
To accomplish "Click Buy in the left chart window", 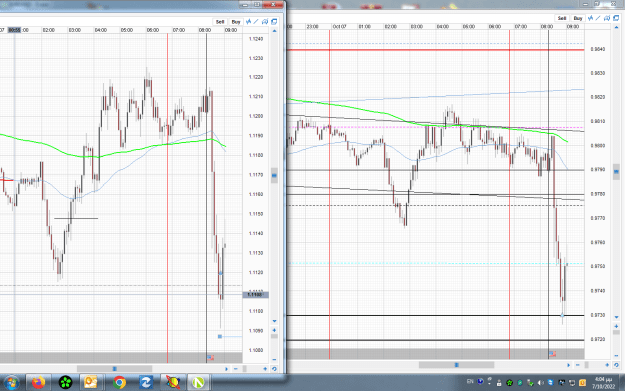I will point(236,22).
